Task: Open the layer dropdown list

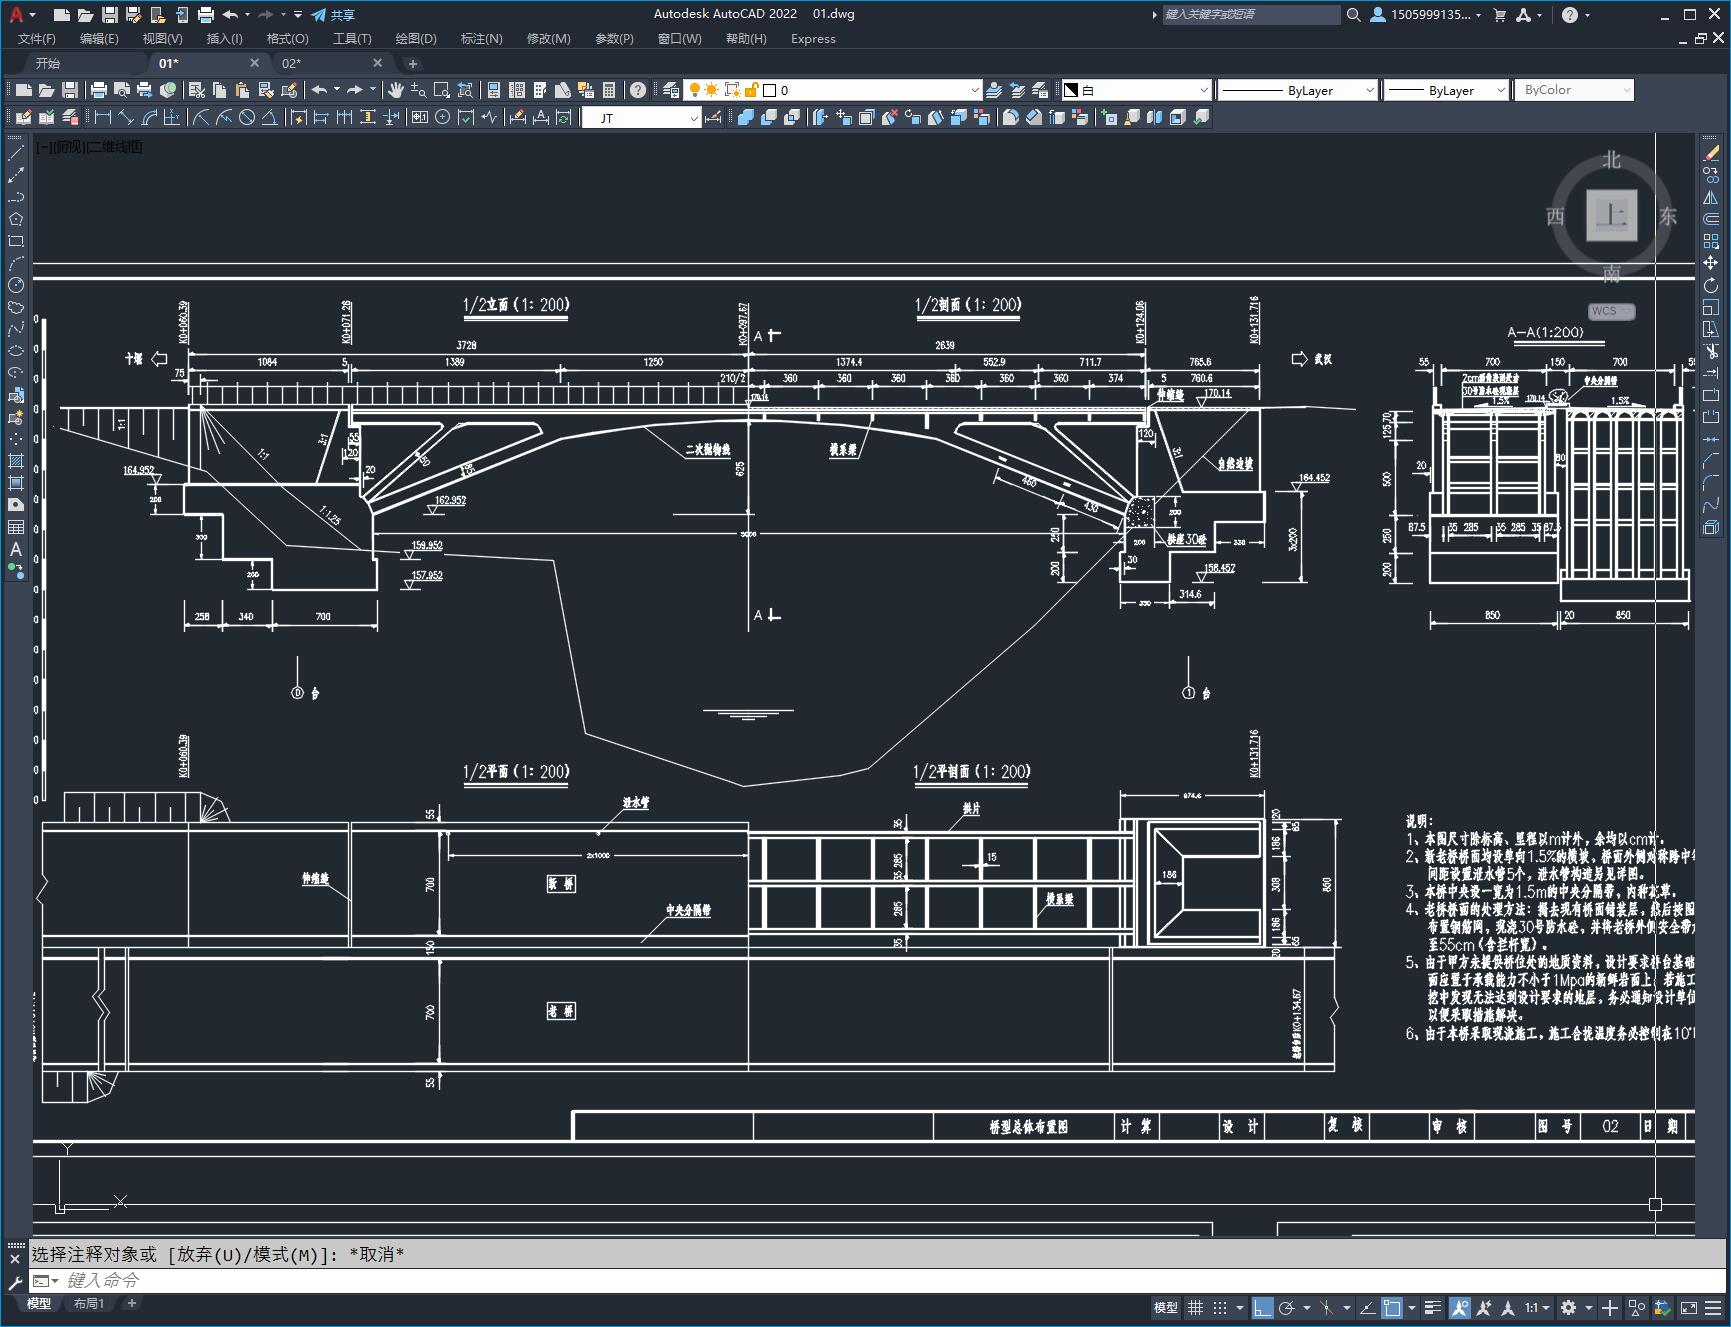Action: pyautogui.click(x=975, y=90)
